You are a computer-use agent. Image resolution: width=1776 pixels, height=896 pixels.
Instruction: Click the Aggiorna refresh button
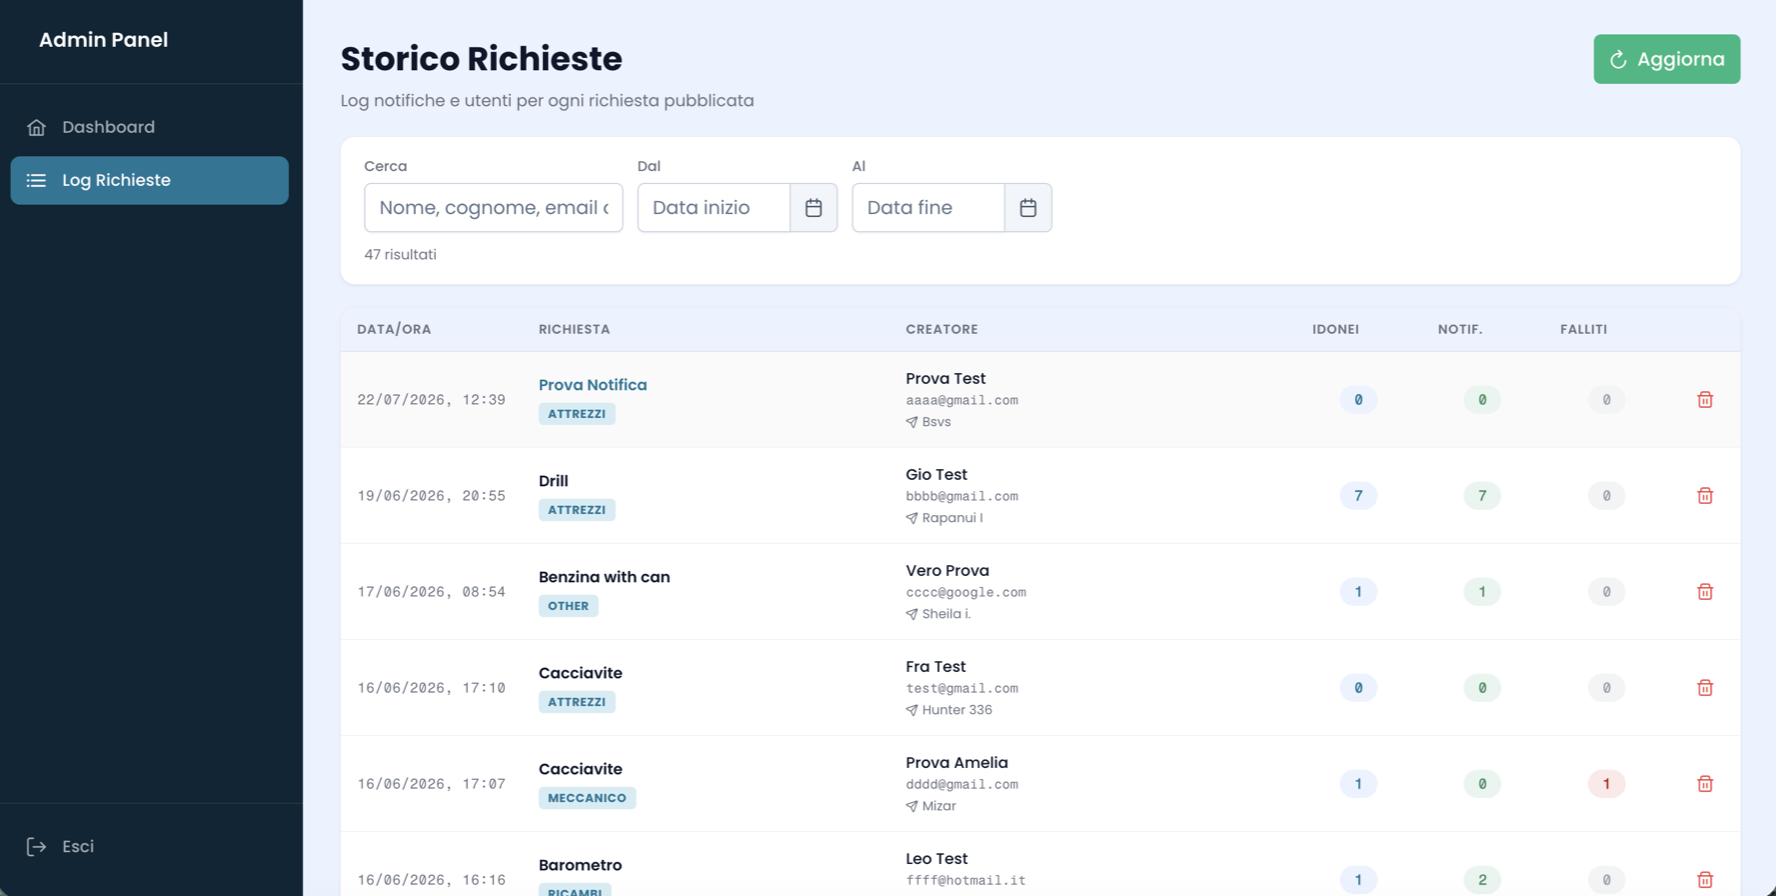tap(1666, 59)
